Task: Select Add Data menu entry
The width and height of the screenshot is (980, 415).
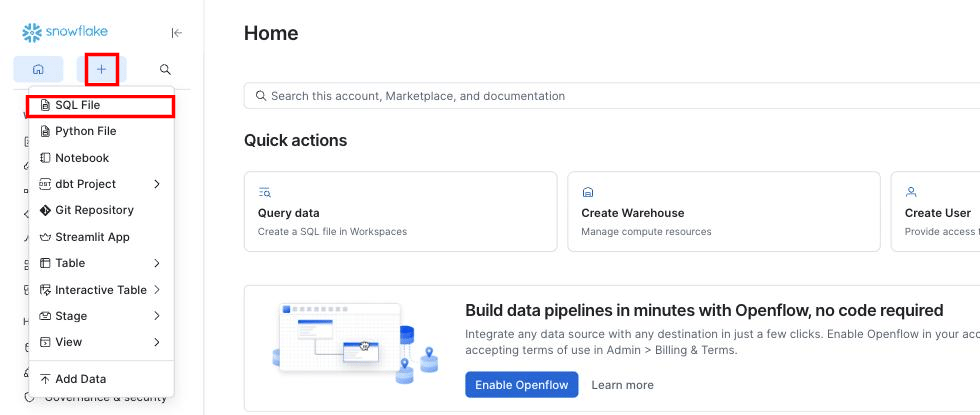Action: pyautogui.click(x=101, y=379)
